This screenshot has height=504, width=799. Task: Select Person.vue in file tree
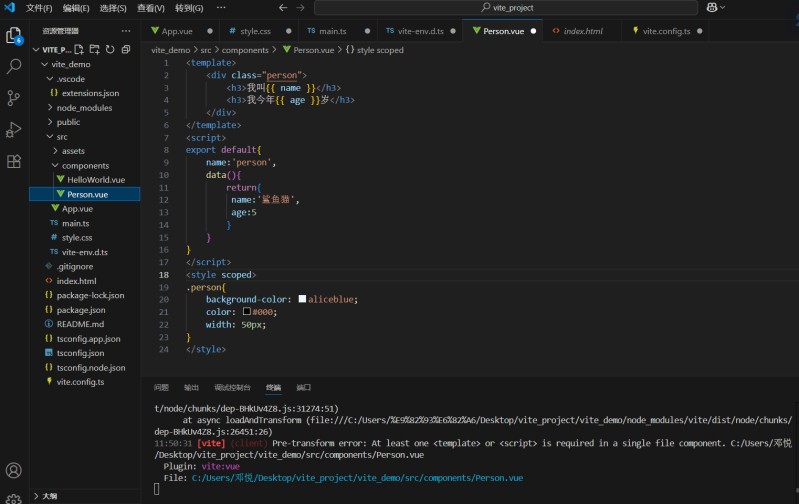(85, 194)
